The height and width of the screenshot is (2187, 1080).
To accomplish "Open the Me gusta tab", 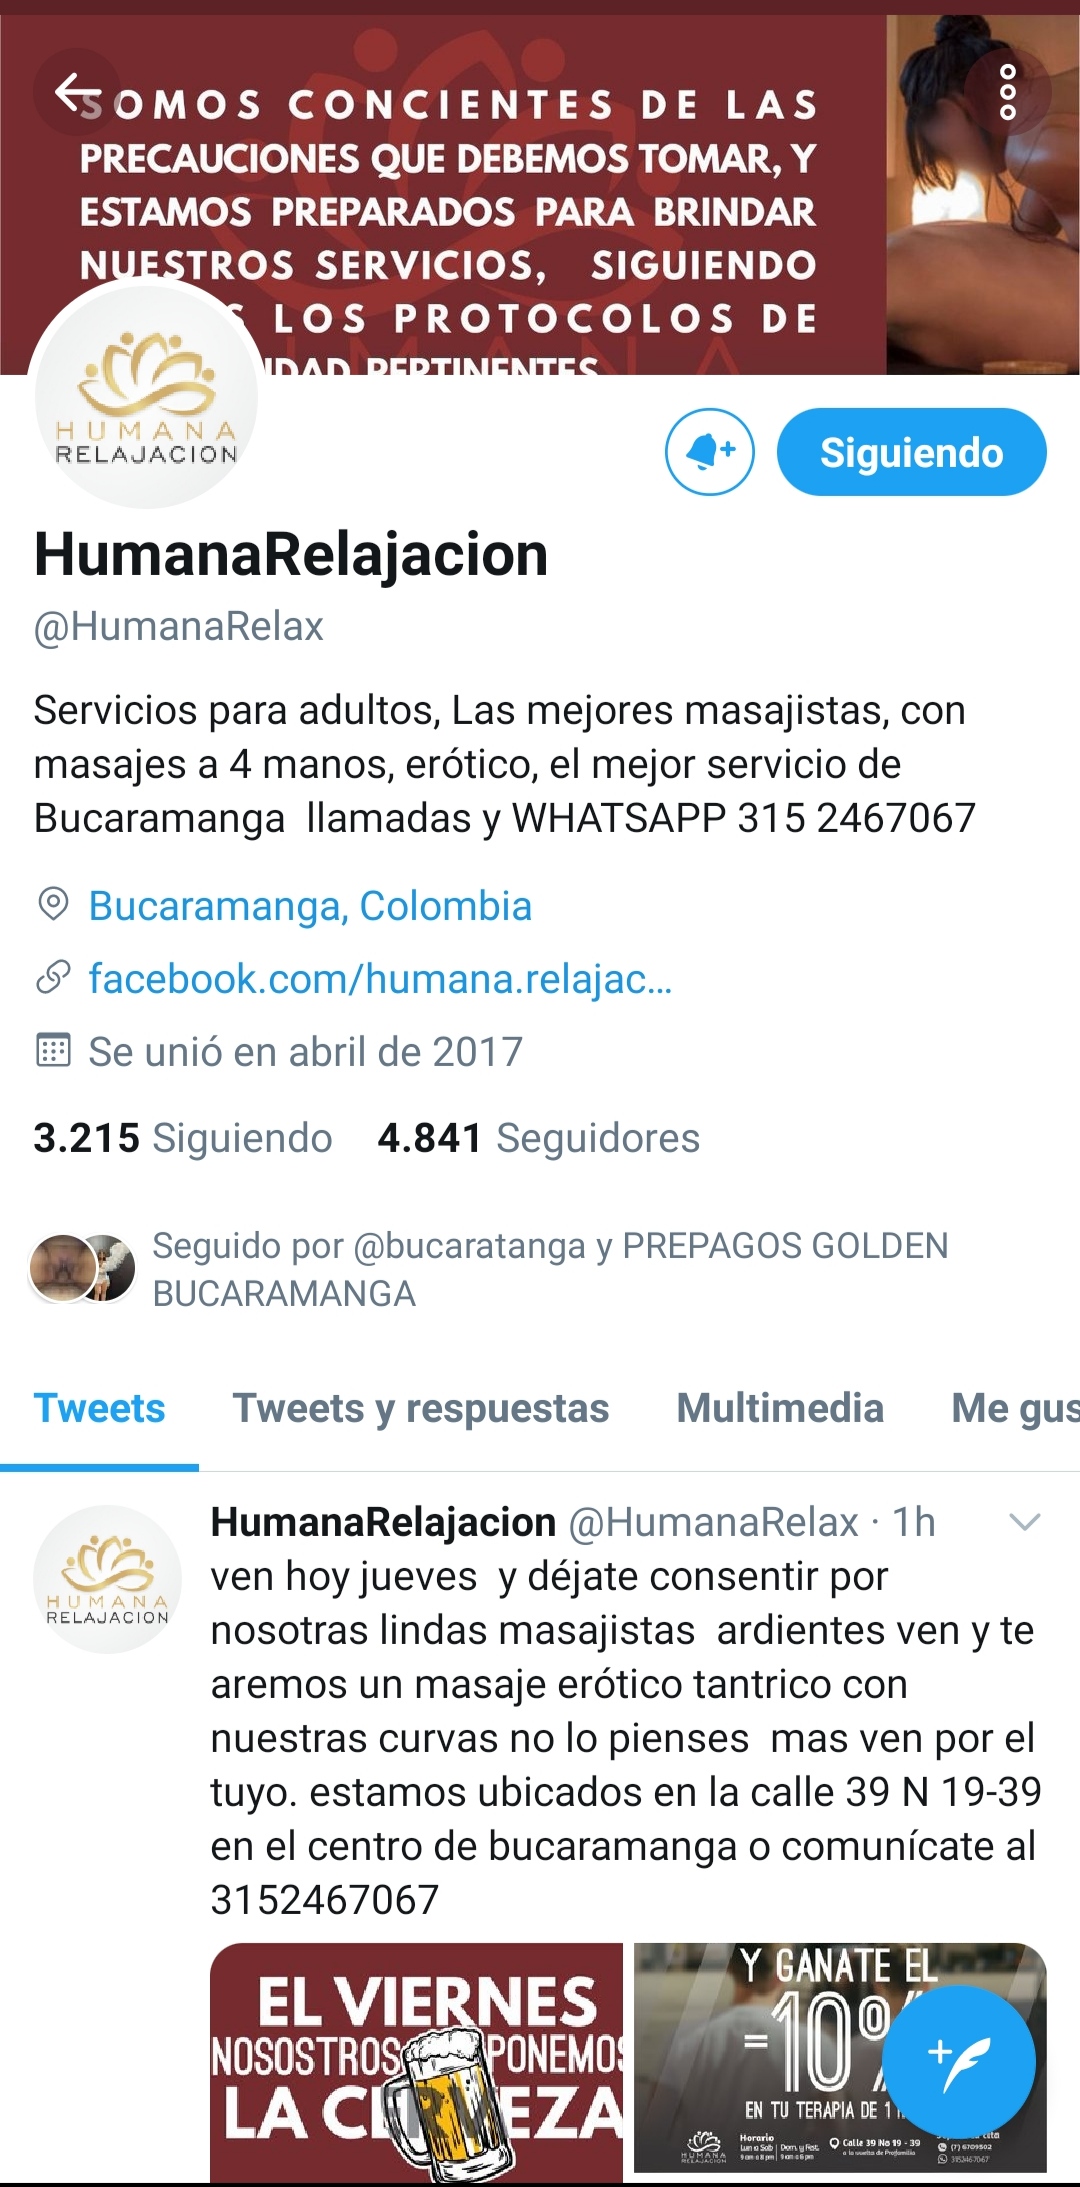I will [1015, 1408].
